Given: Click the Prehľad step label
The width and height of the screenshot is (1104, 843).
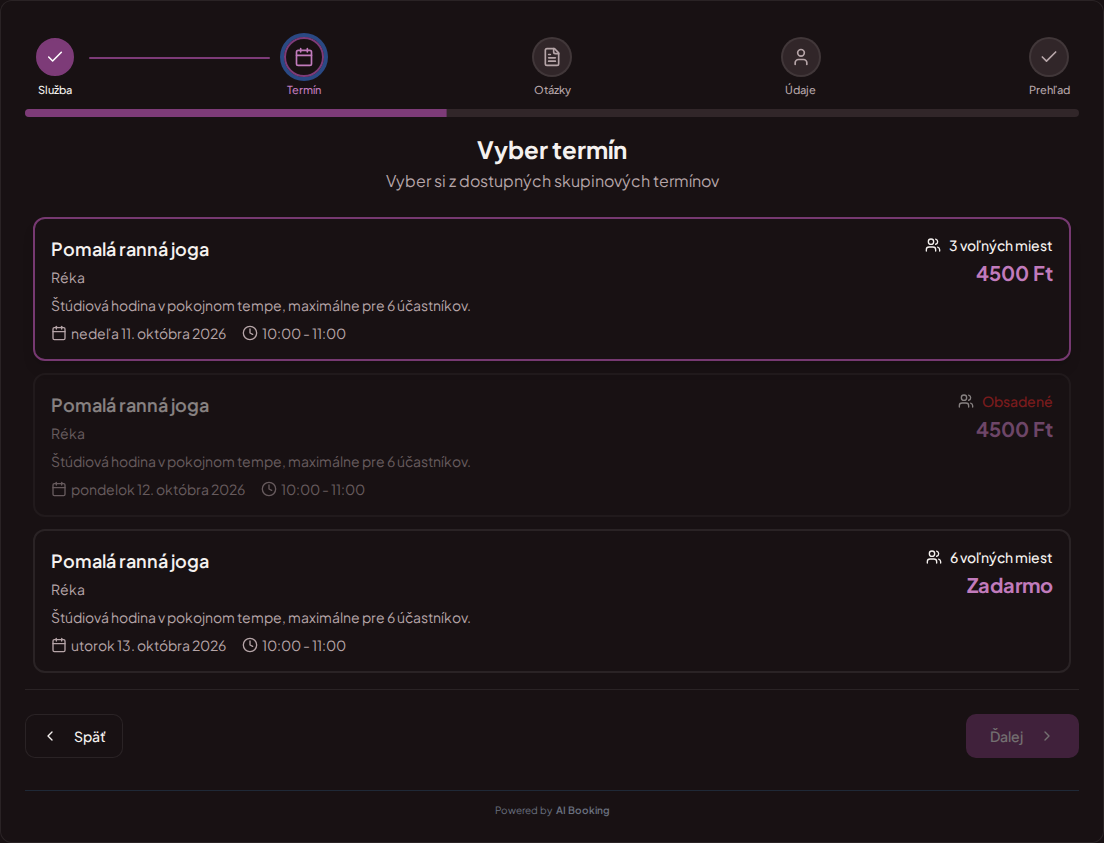Looking at the screenshot, I should tap(1049, 90).
